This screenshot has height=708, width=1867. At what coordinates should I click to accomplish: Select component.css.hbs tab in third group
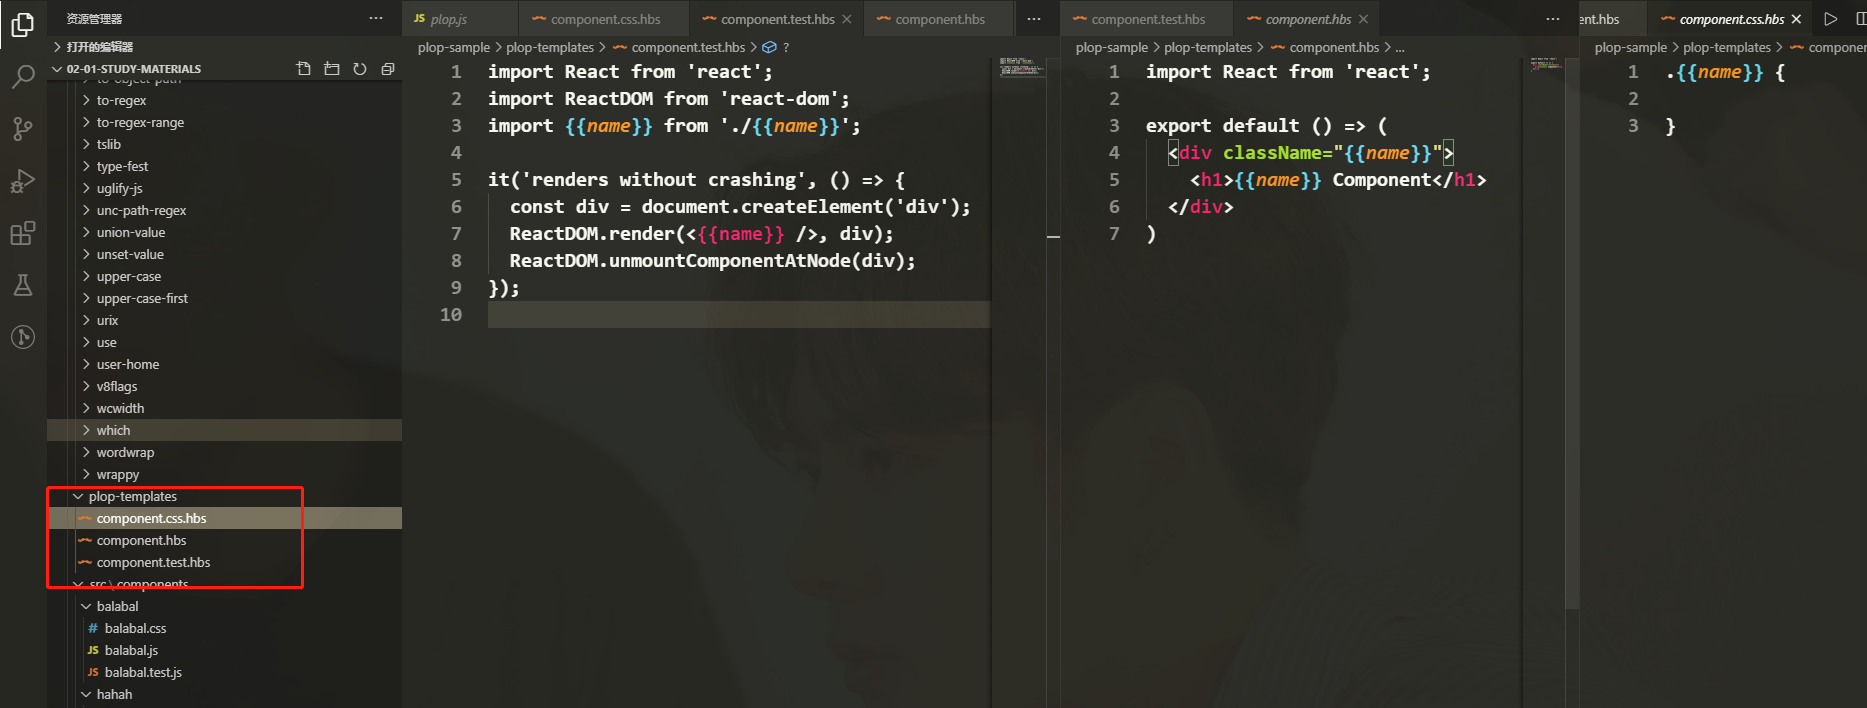pos(1730,19)
